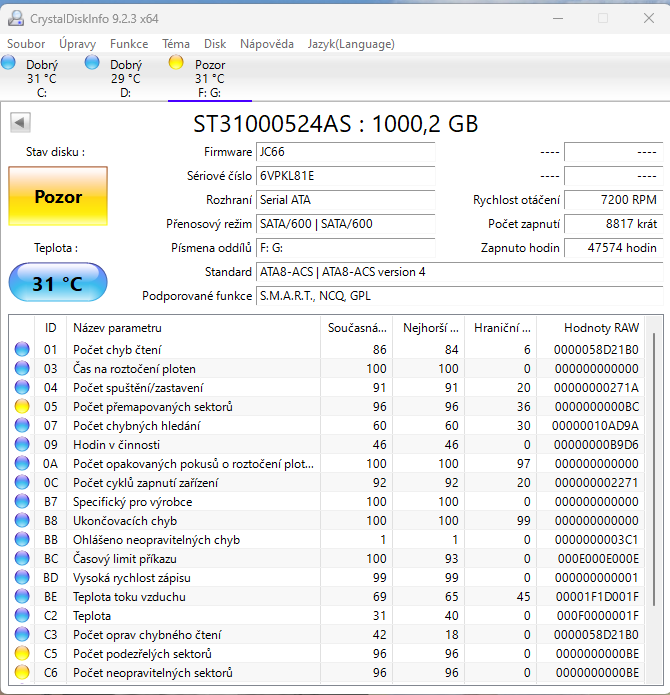
Task: Click blue status icon for Počet chyb čtení
Action: (22, 350)
